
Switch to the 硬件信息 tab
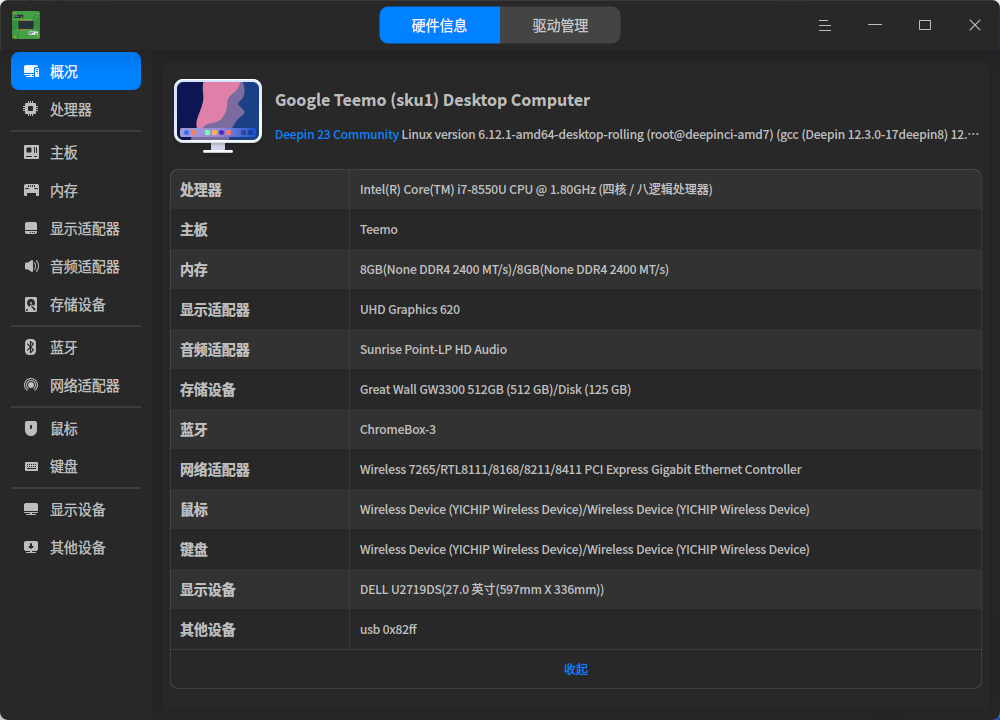point(439,25)
